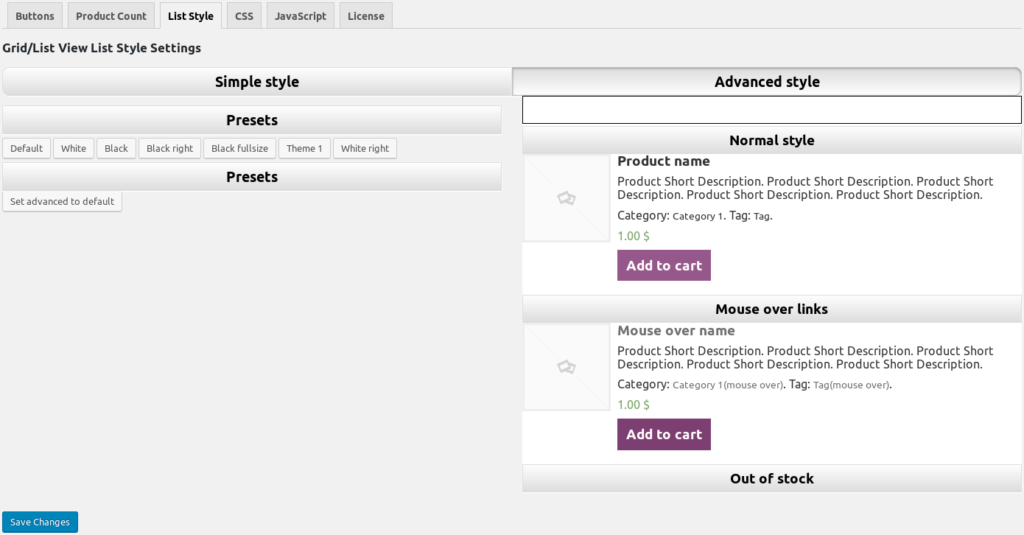Choose the Black preset
The height and width of the screenshot is (535, 1024).
[x=116, y=149]
